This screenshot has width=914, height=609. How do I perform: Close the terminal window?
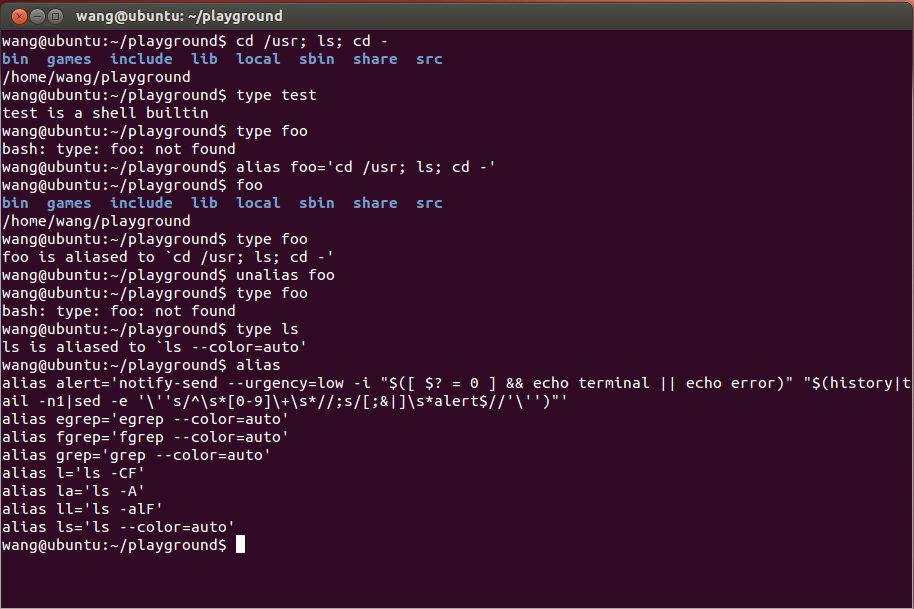point(19,16)
